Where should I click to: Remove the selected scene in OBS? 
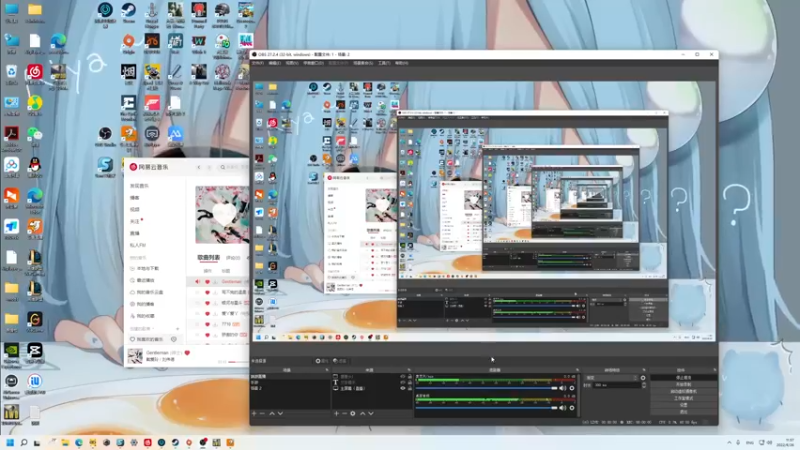[x=262, y=413]
